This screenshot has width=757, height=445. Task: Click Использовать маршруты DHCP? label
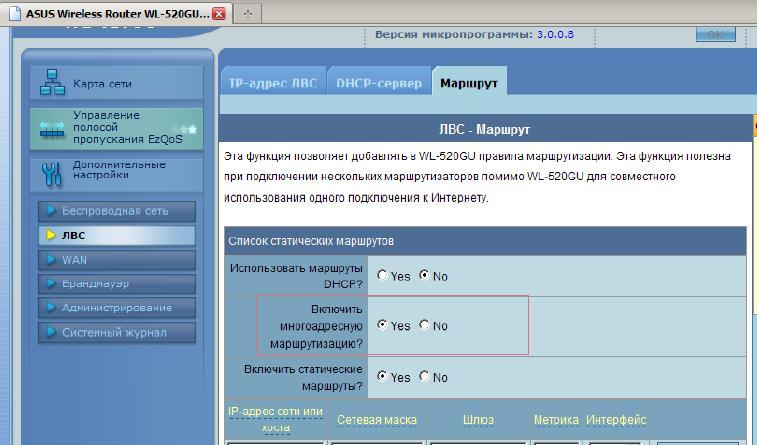click(296, 276)
